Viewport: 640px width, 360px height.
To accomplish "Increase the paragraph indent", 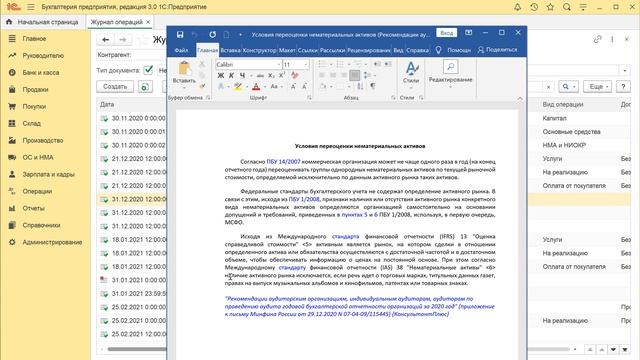I will [387, 64].
